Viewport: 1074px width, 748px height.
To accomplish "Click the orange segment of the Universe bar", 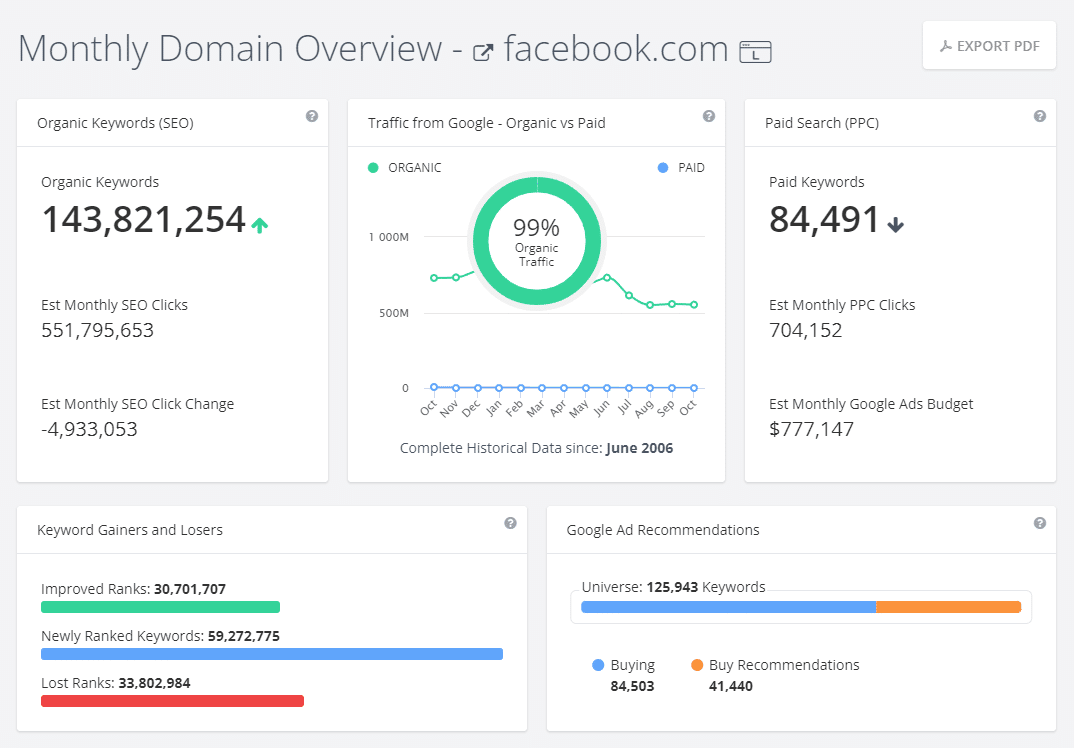I will [948, 607].
